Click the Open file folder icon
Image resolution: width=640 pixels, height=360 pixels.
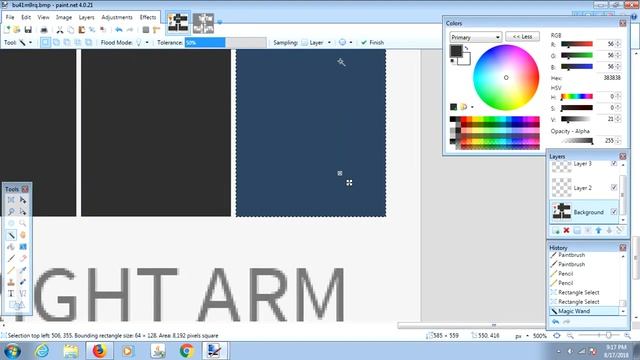click(17, 30)
